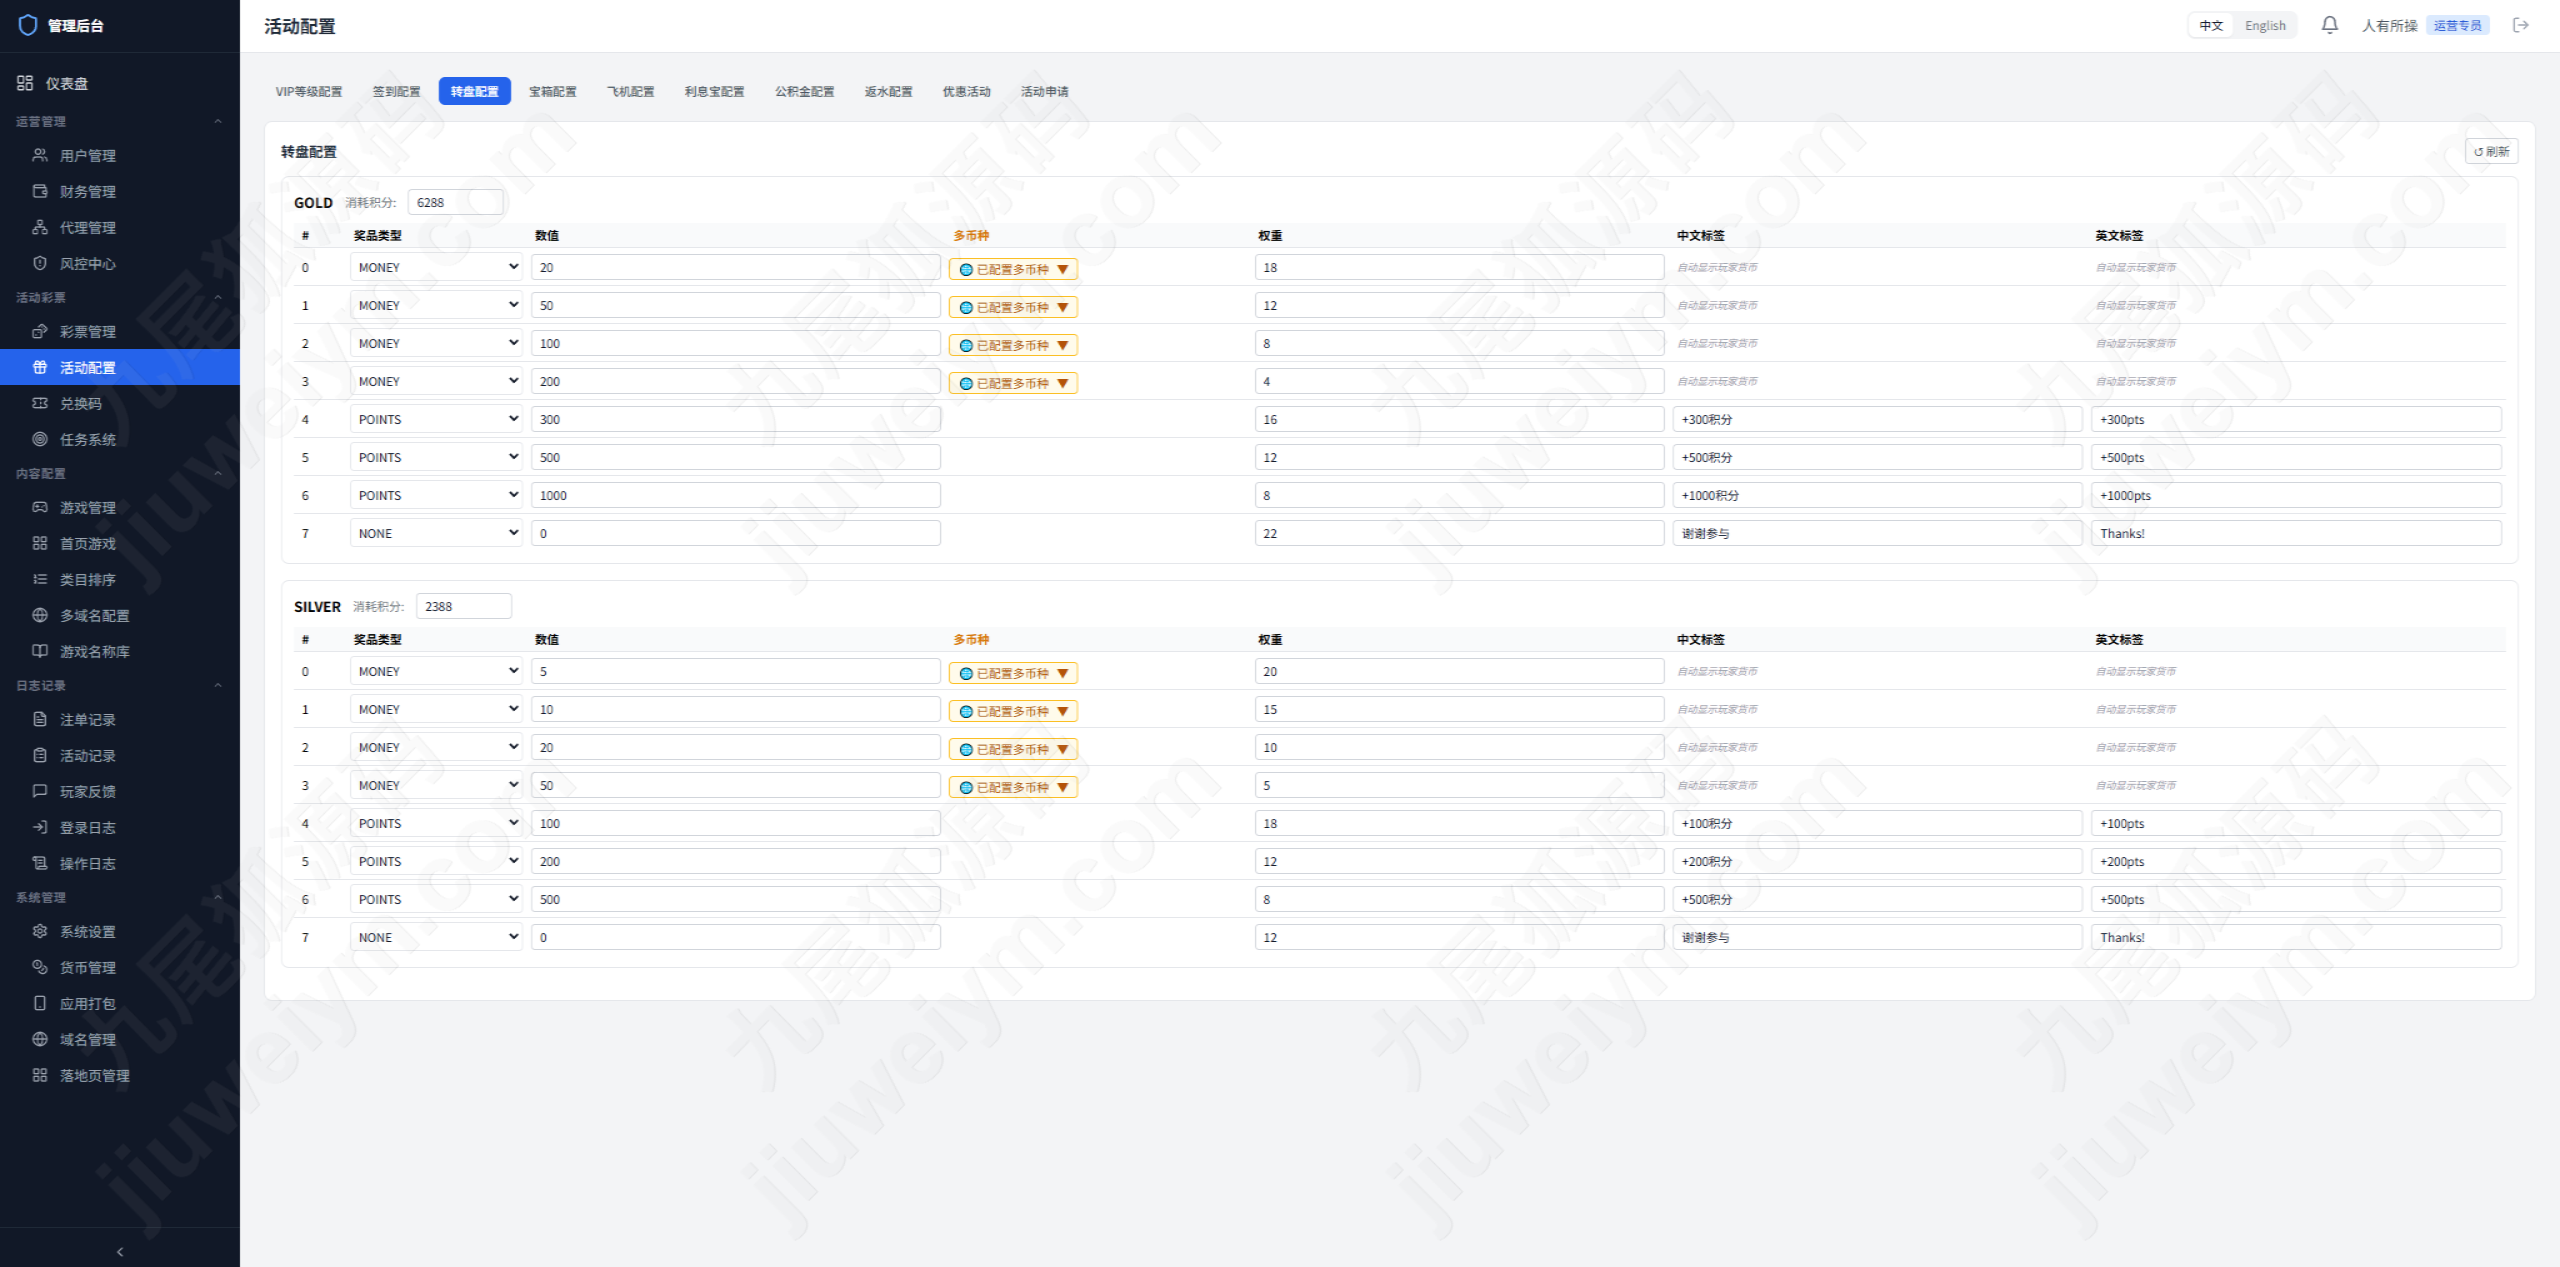
Task: Open 财务管理 wallet icon
Action: tap(40, 191)
